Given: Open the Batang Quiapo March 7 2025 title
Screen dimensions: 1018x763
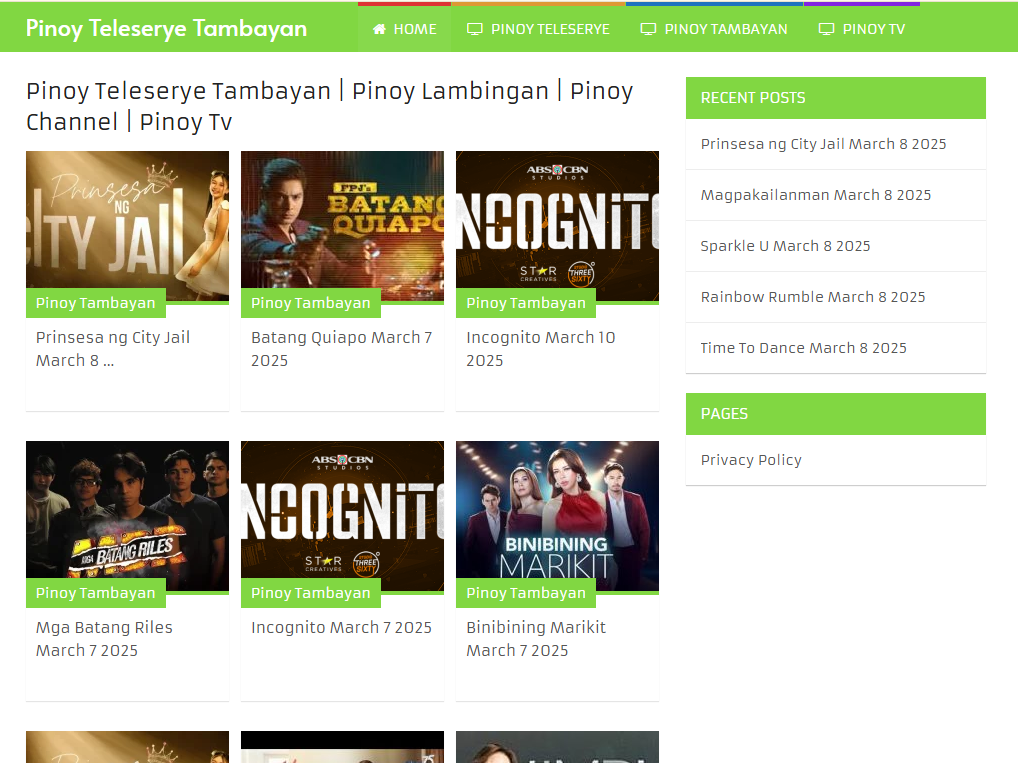Looking at the screenshot, I should coord(341,349).
